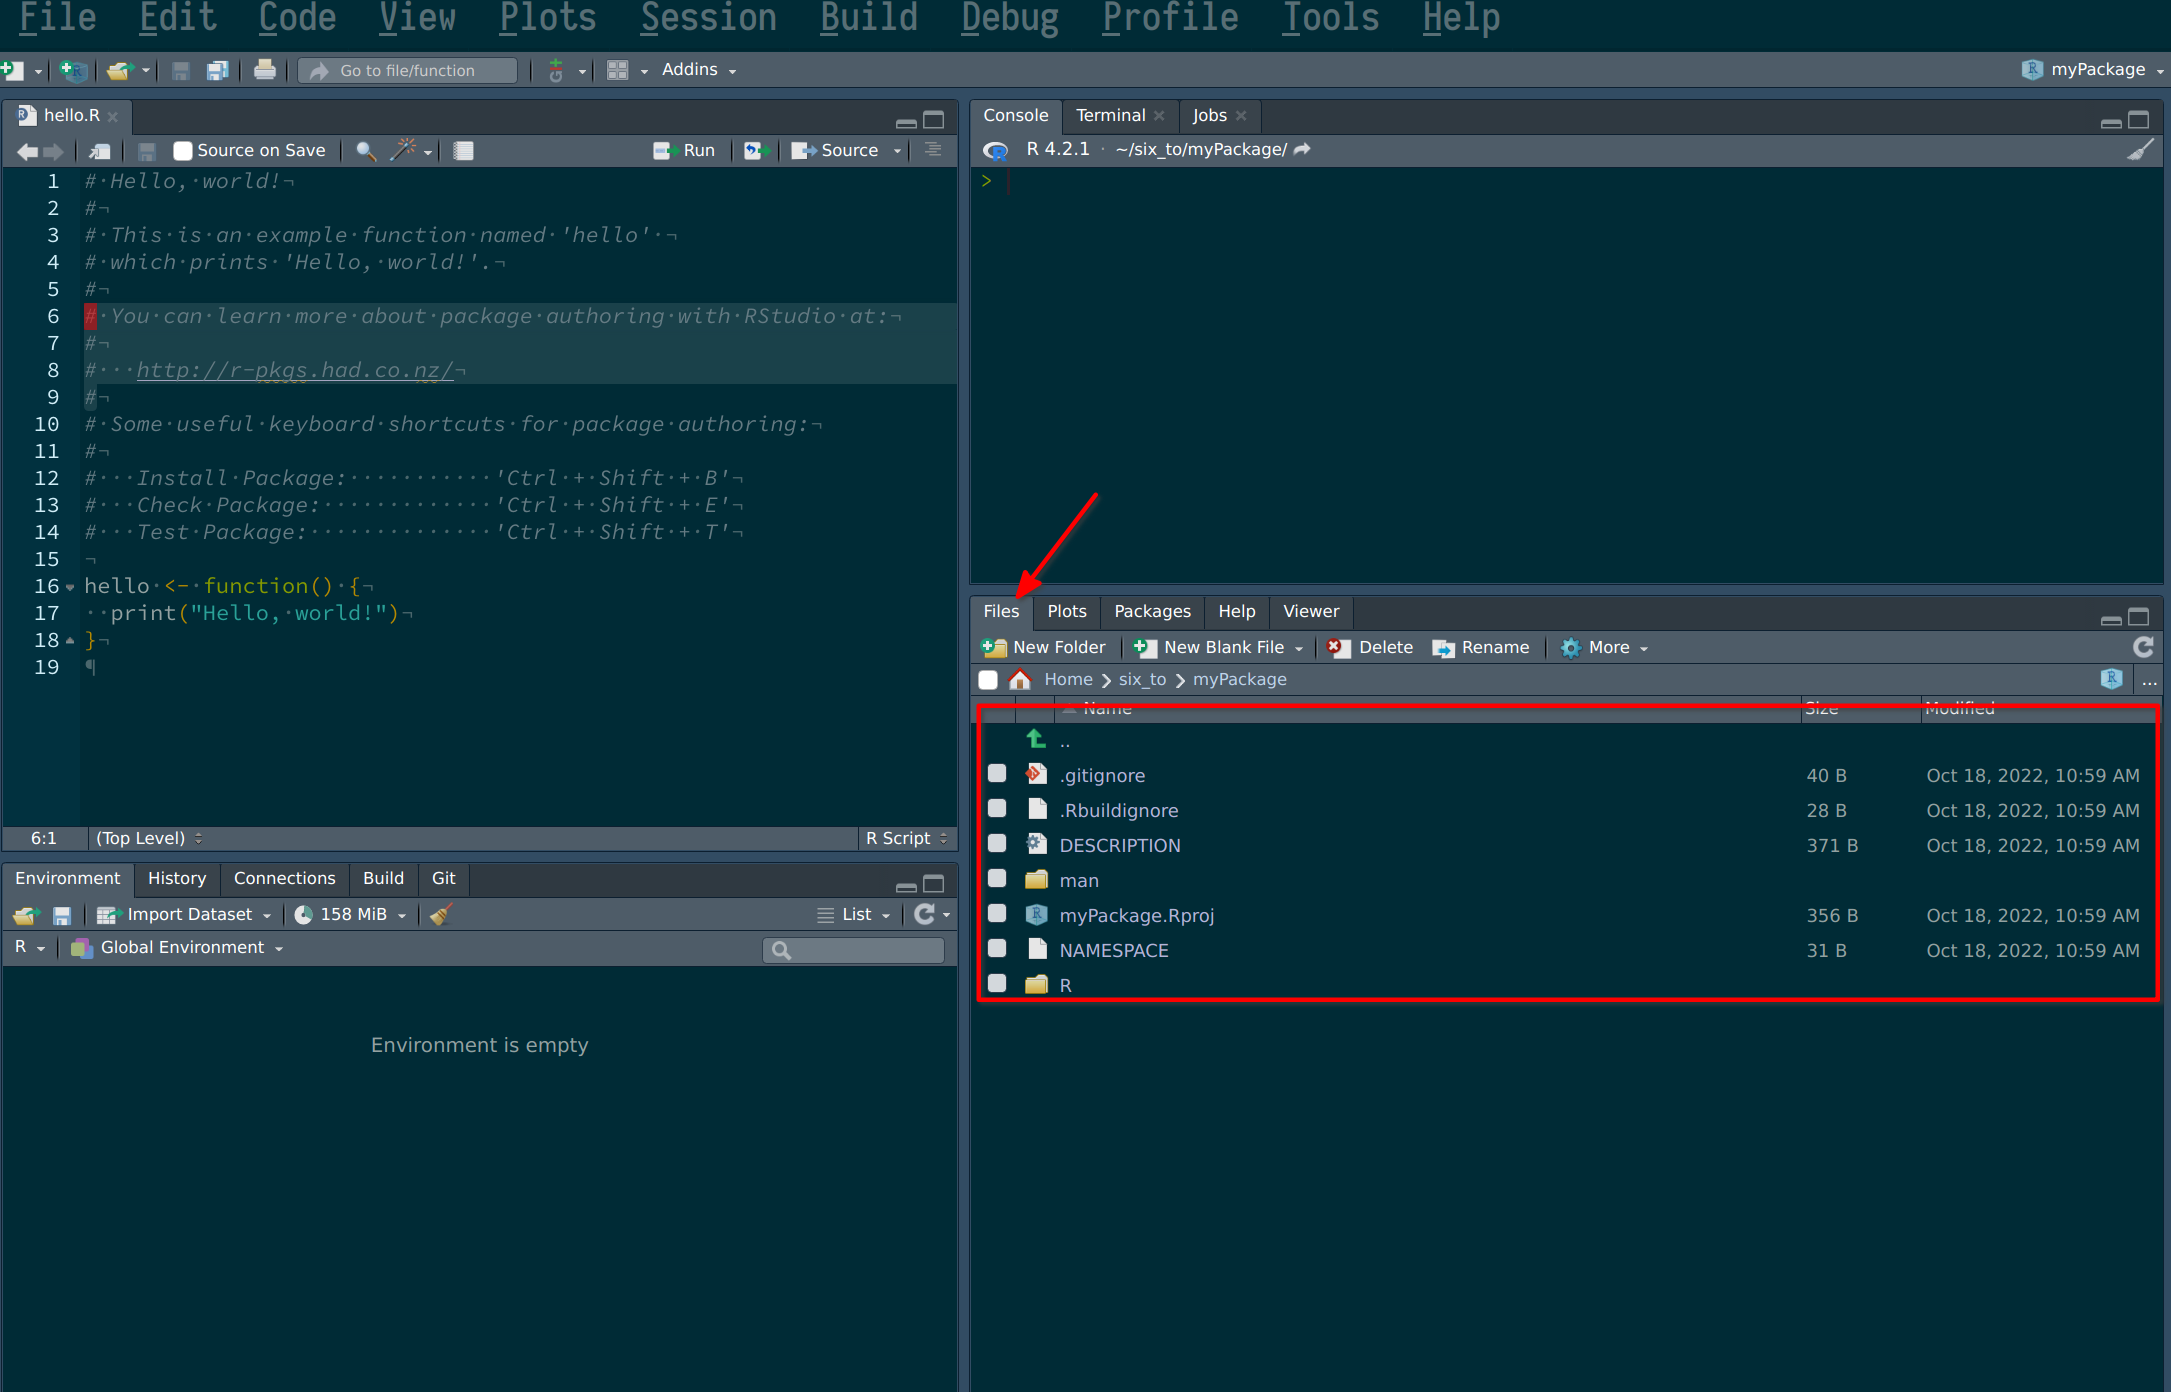This screenshot has height=1392, width=2171.
Task: Re-run the previous code region
Action: [757, 151]
